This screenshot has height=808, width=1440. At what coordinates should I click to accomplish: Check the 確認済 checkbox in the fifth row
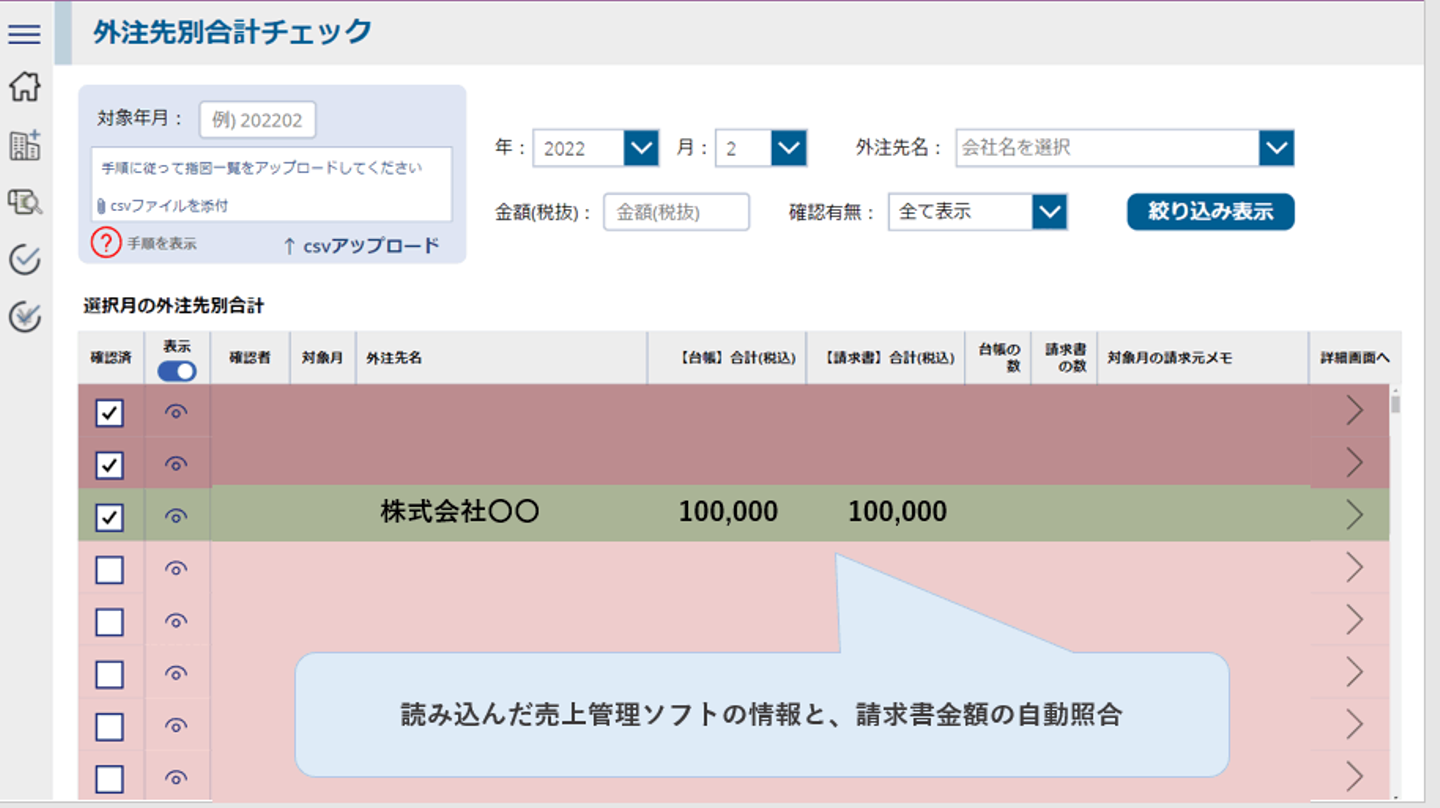109,622
